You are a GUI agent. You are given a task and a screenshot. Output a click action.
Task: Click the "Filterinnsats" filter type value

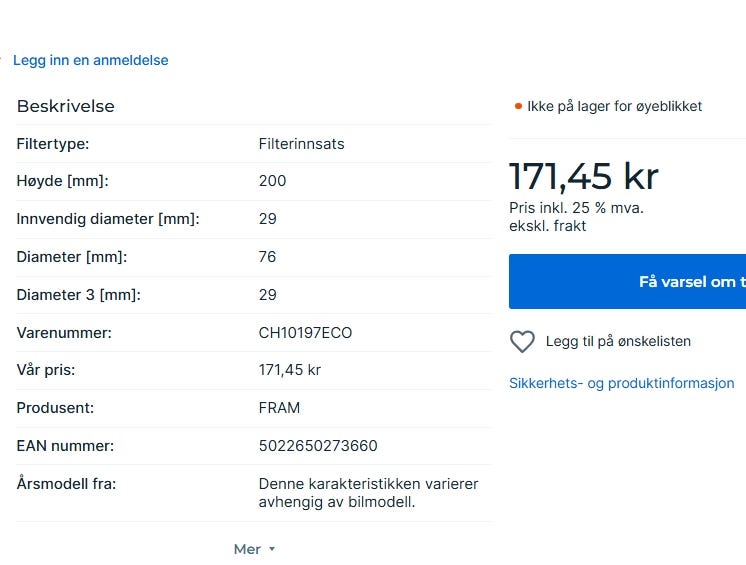pos(301,144)
